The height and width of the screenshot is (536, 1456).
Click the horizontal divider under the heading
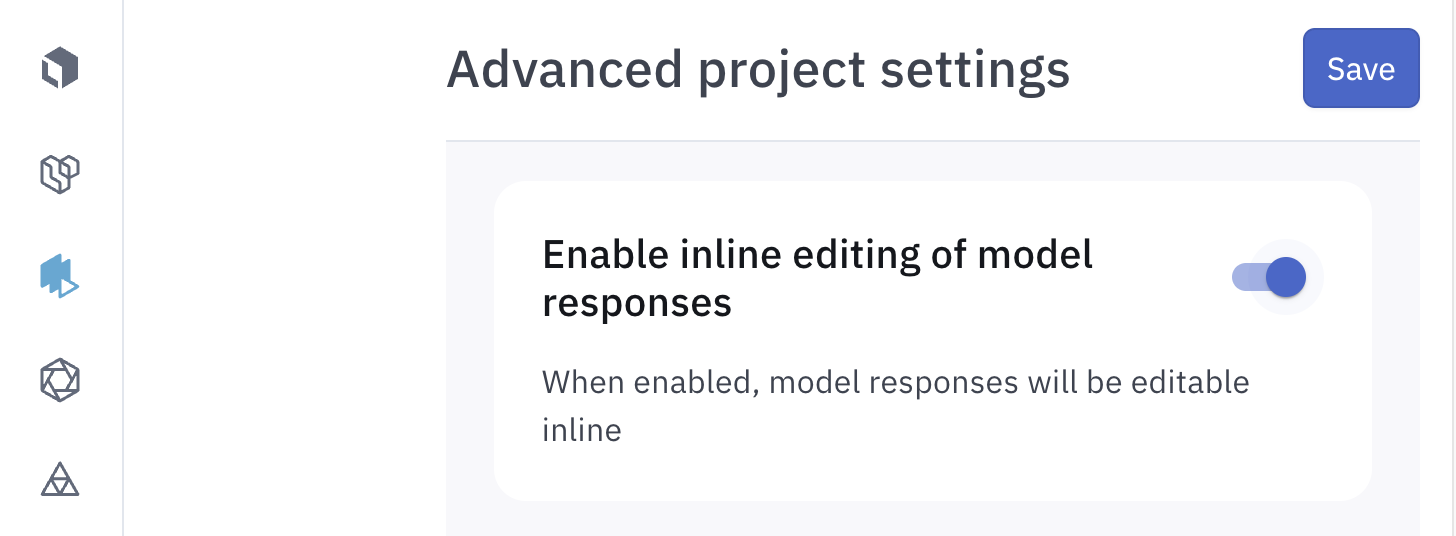coord(932,141)
